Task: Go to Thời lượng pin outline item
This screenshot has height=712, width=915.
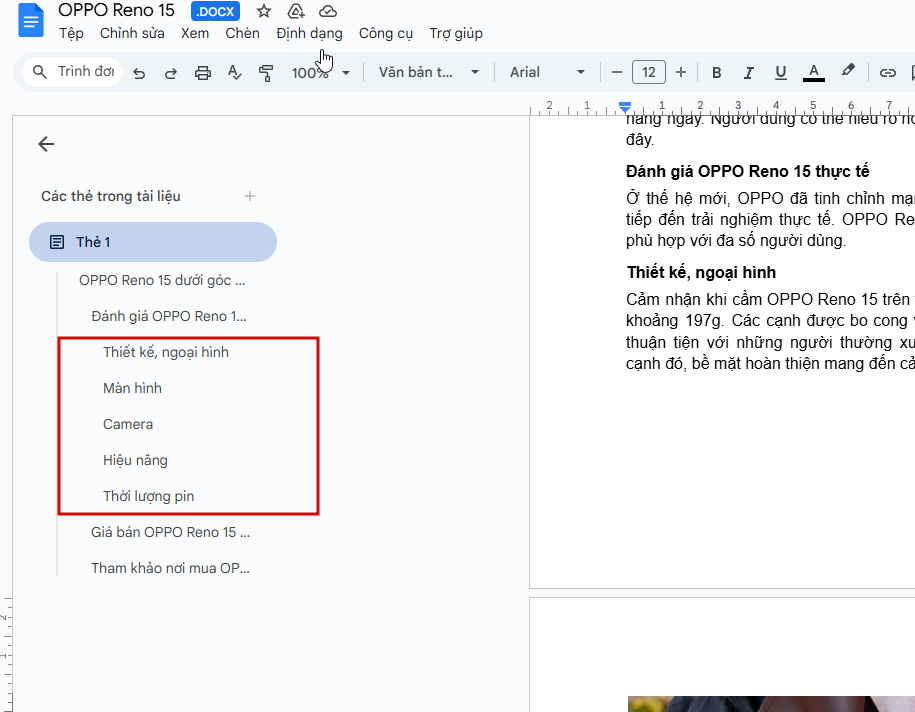Action: [x=148, y=496]
